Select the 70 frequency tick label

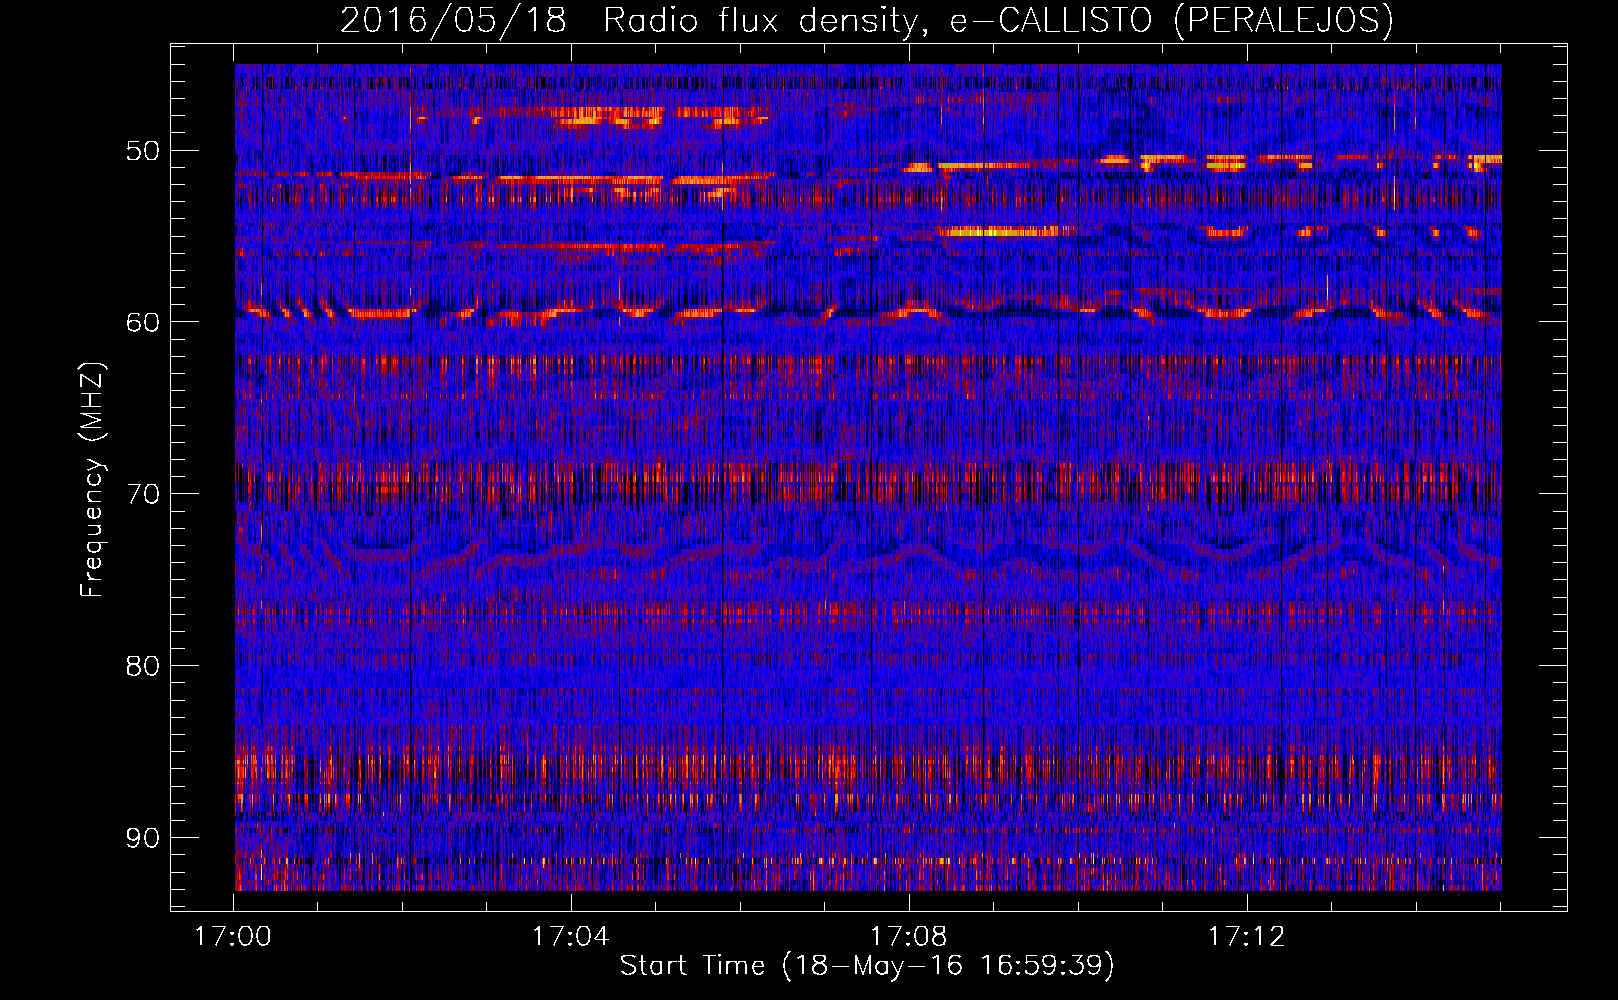pos(143,494)
